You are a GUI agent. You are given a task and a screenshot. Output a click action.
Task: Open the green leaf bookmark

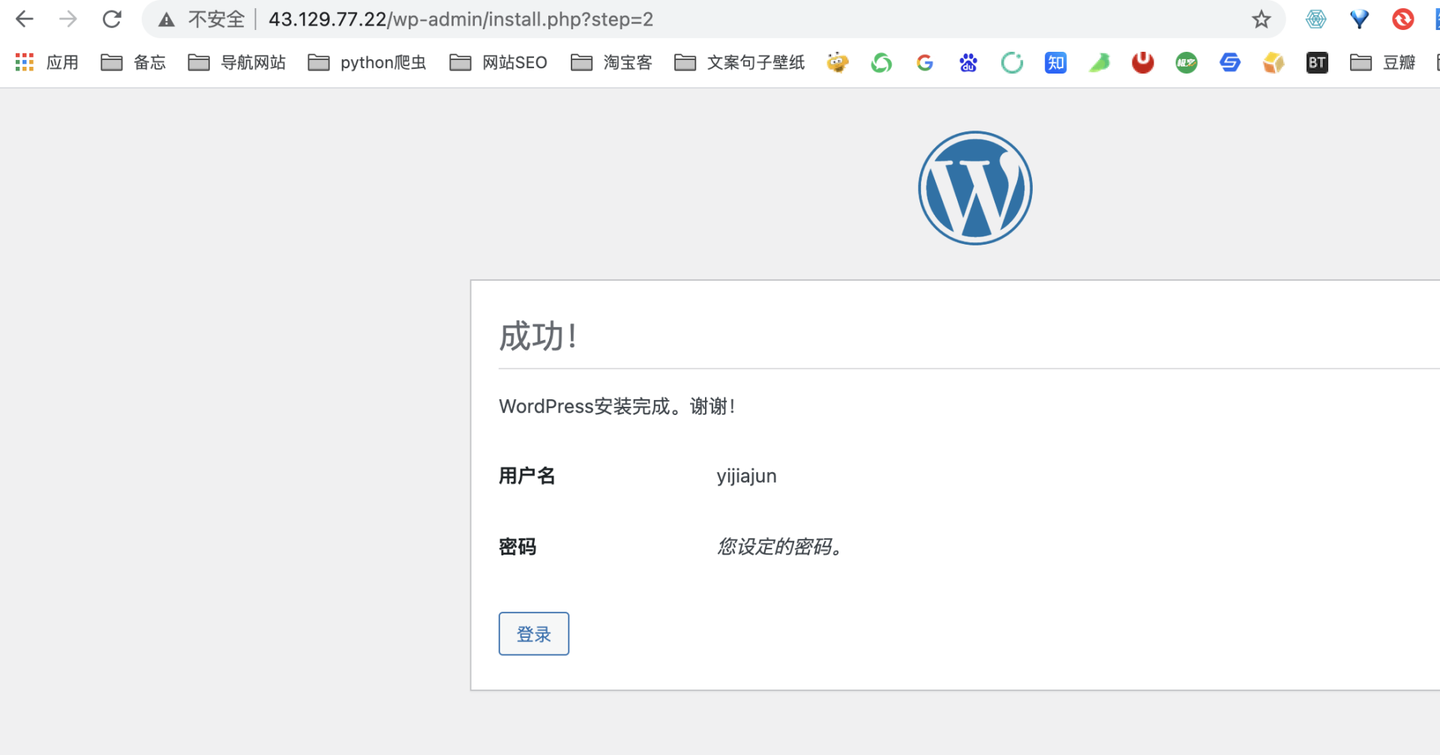click(x=1099, y=62)
